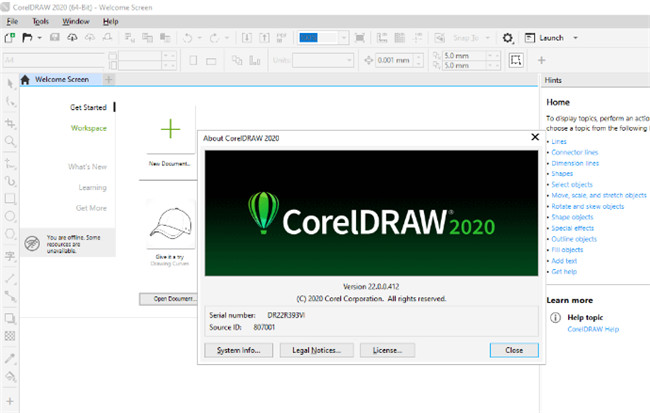The height and width of the screenshot is (413, 650).
Task: Click the Launch application button
Action: (x=544, y=38)
